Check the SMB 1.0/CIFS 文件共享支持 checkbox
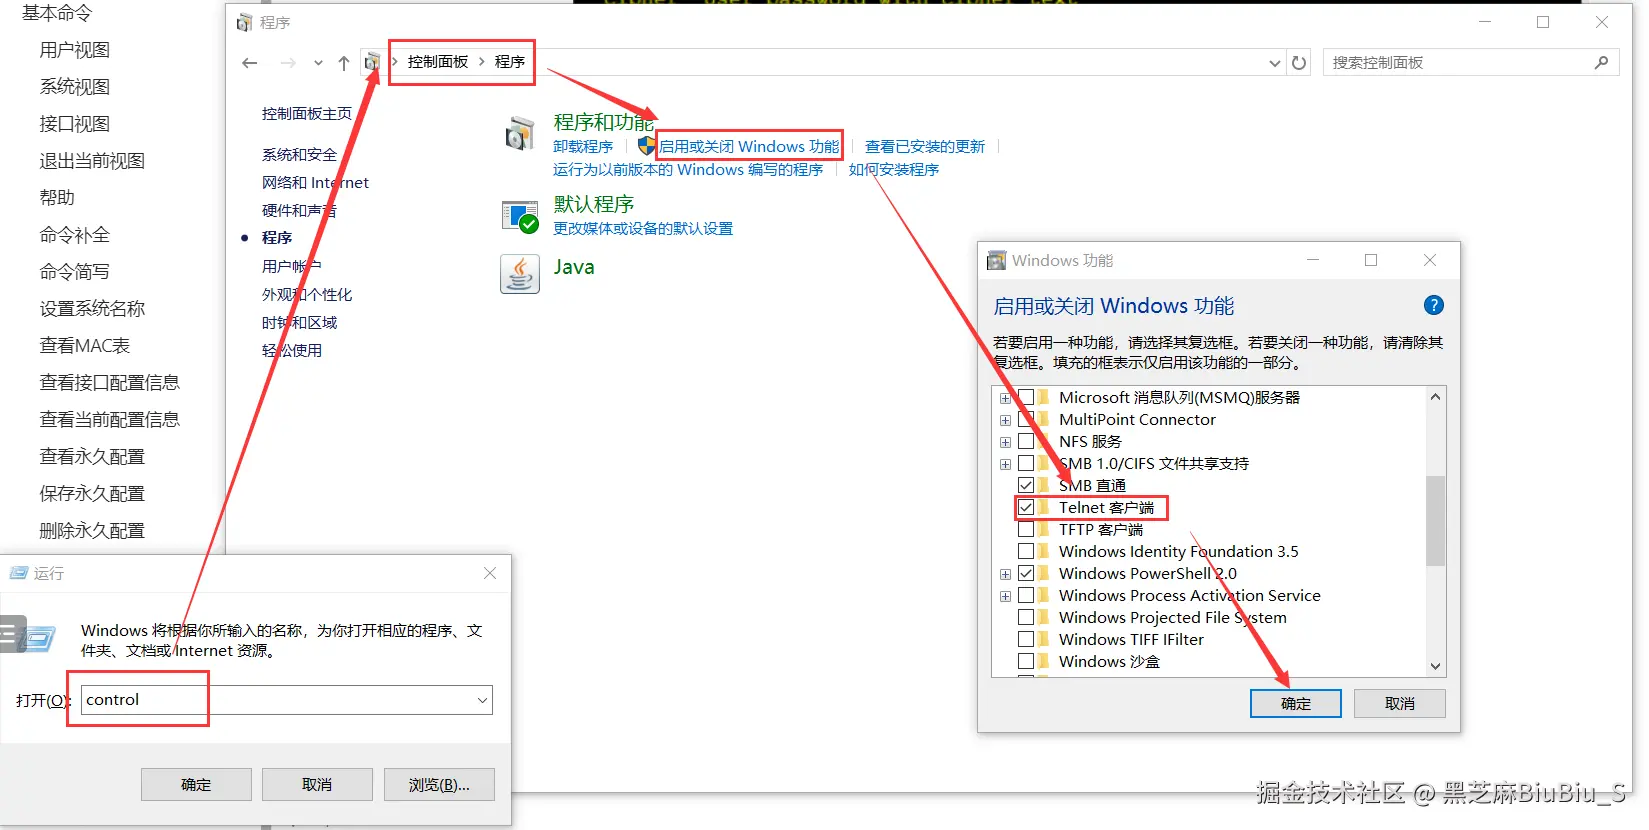Viewport: 1649px width, 830px height. [x=1026, y=463]
